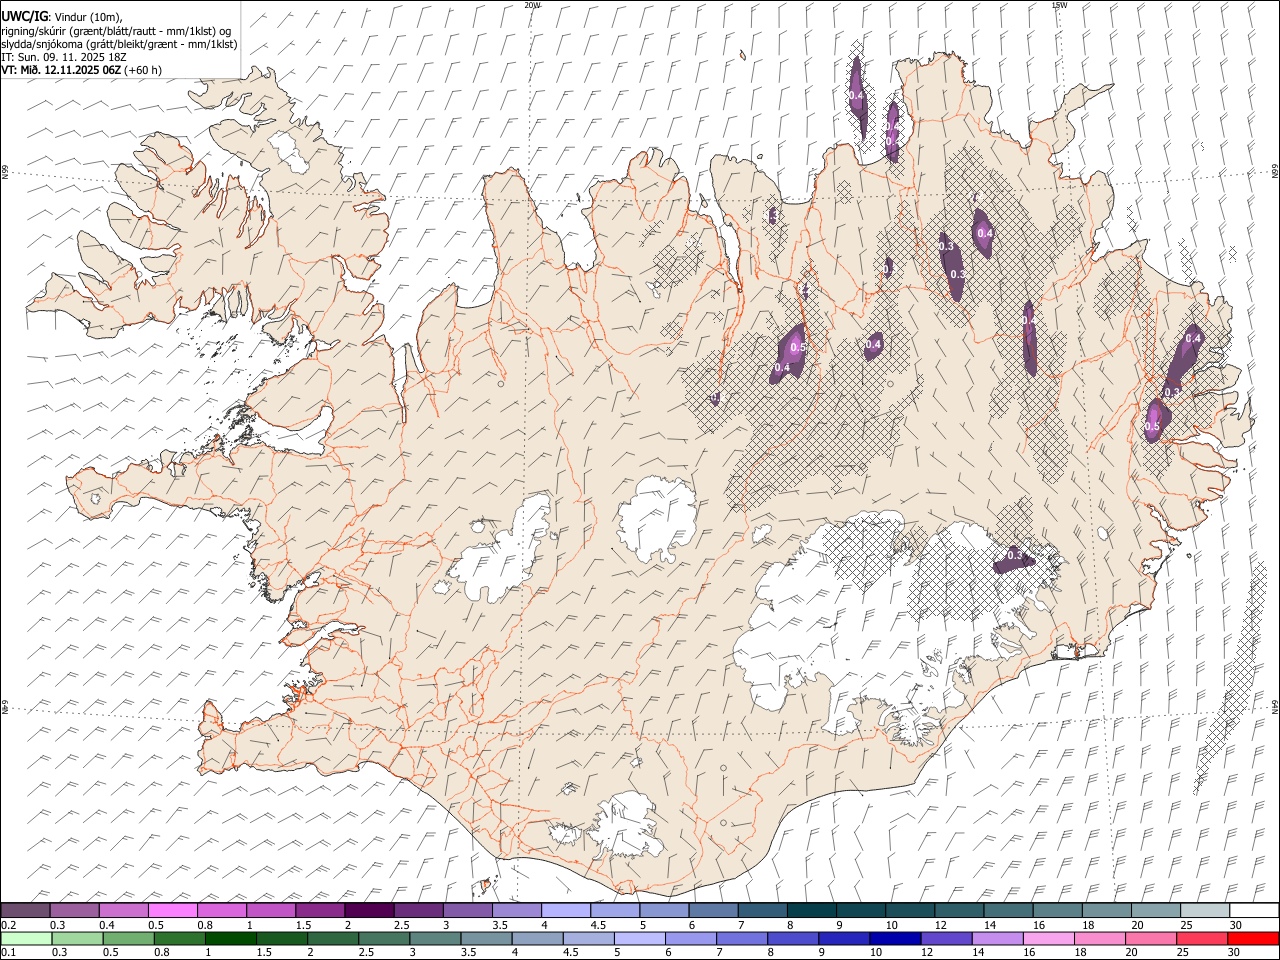This screenshot has height=960, width=1280.
Task: Click the dark teal 8–9 swatch on upper scale
Action: 812,911
